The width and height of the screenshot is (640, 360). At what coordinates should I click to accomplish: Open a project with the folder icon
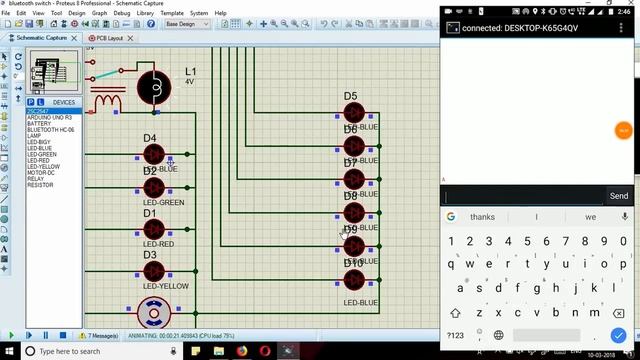point(19,24)
